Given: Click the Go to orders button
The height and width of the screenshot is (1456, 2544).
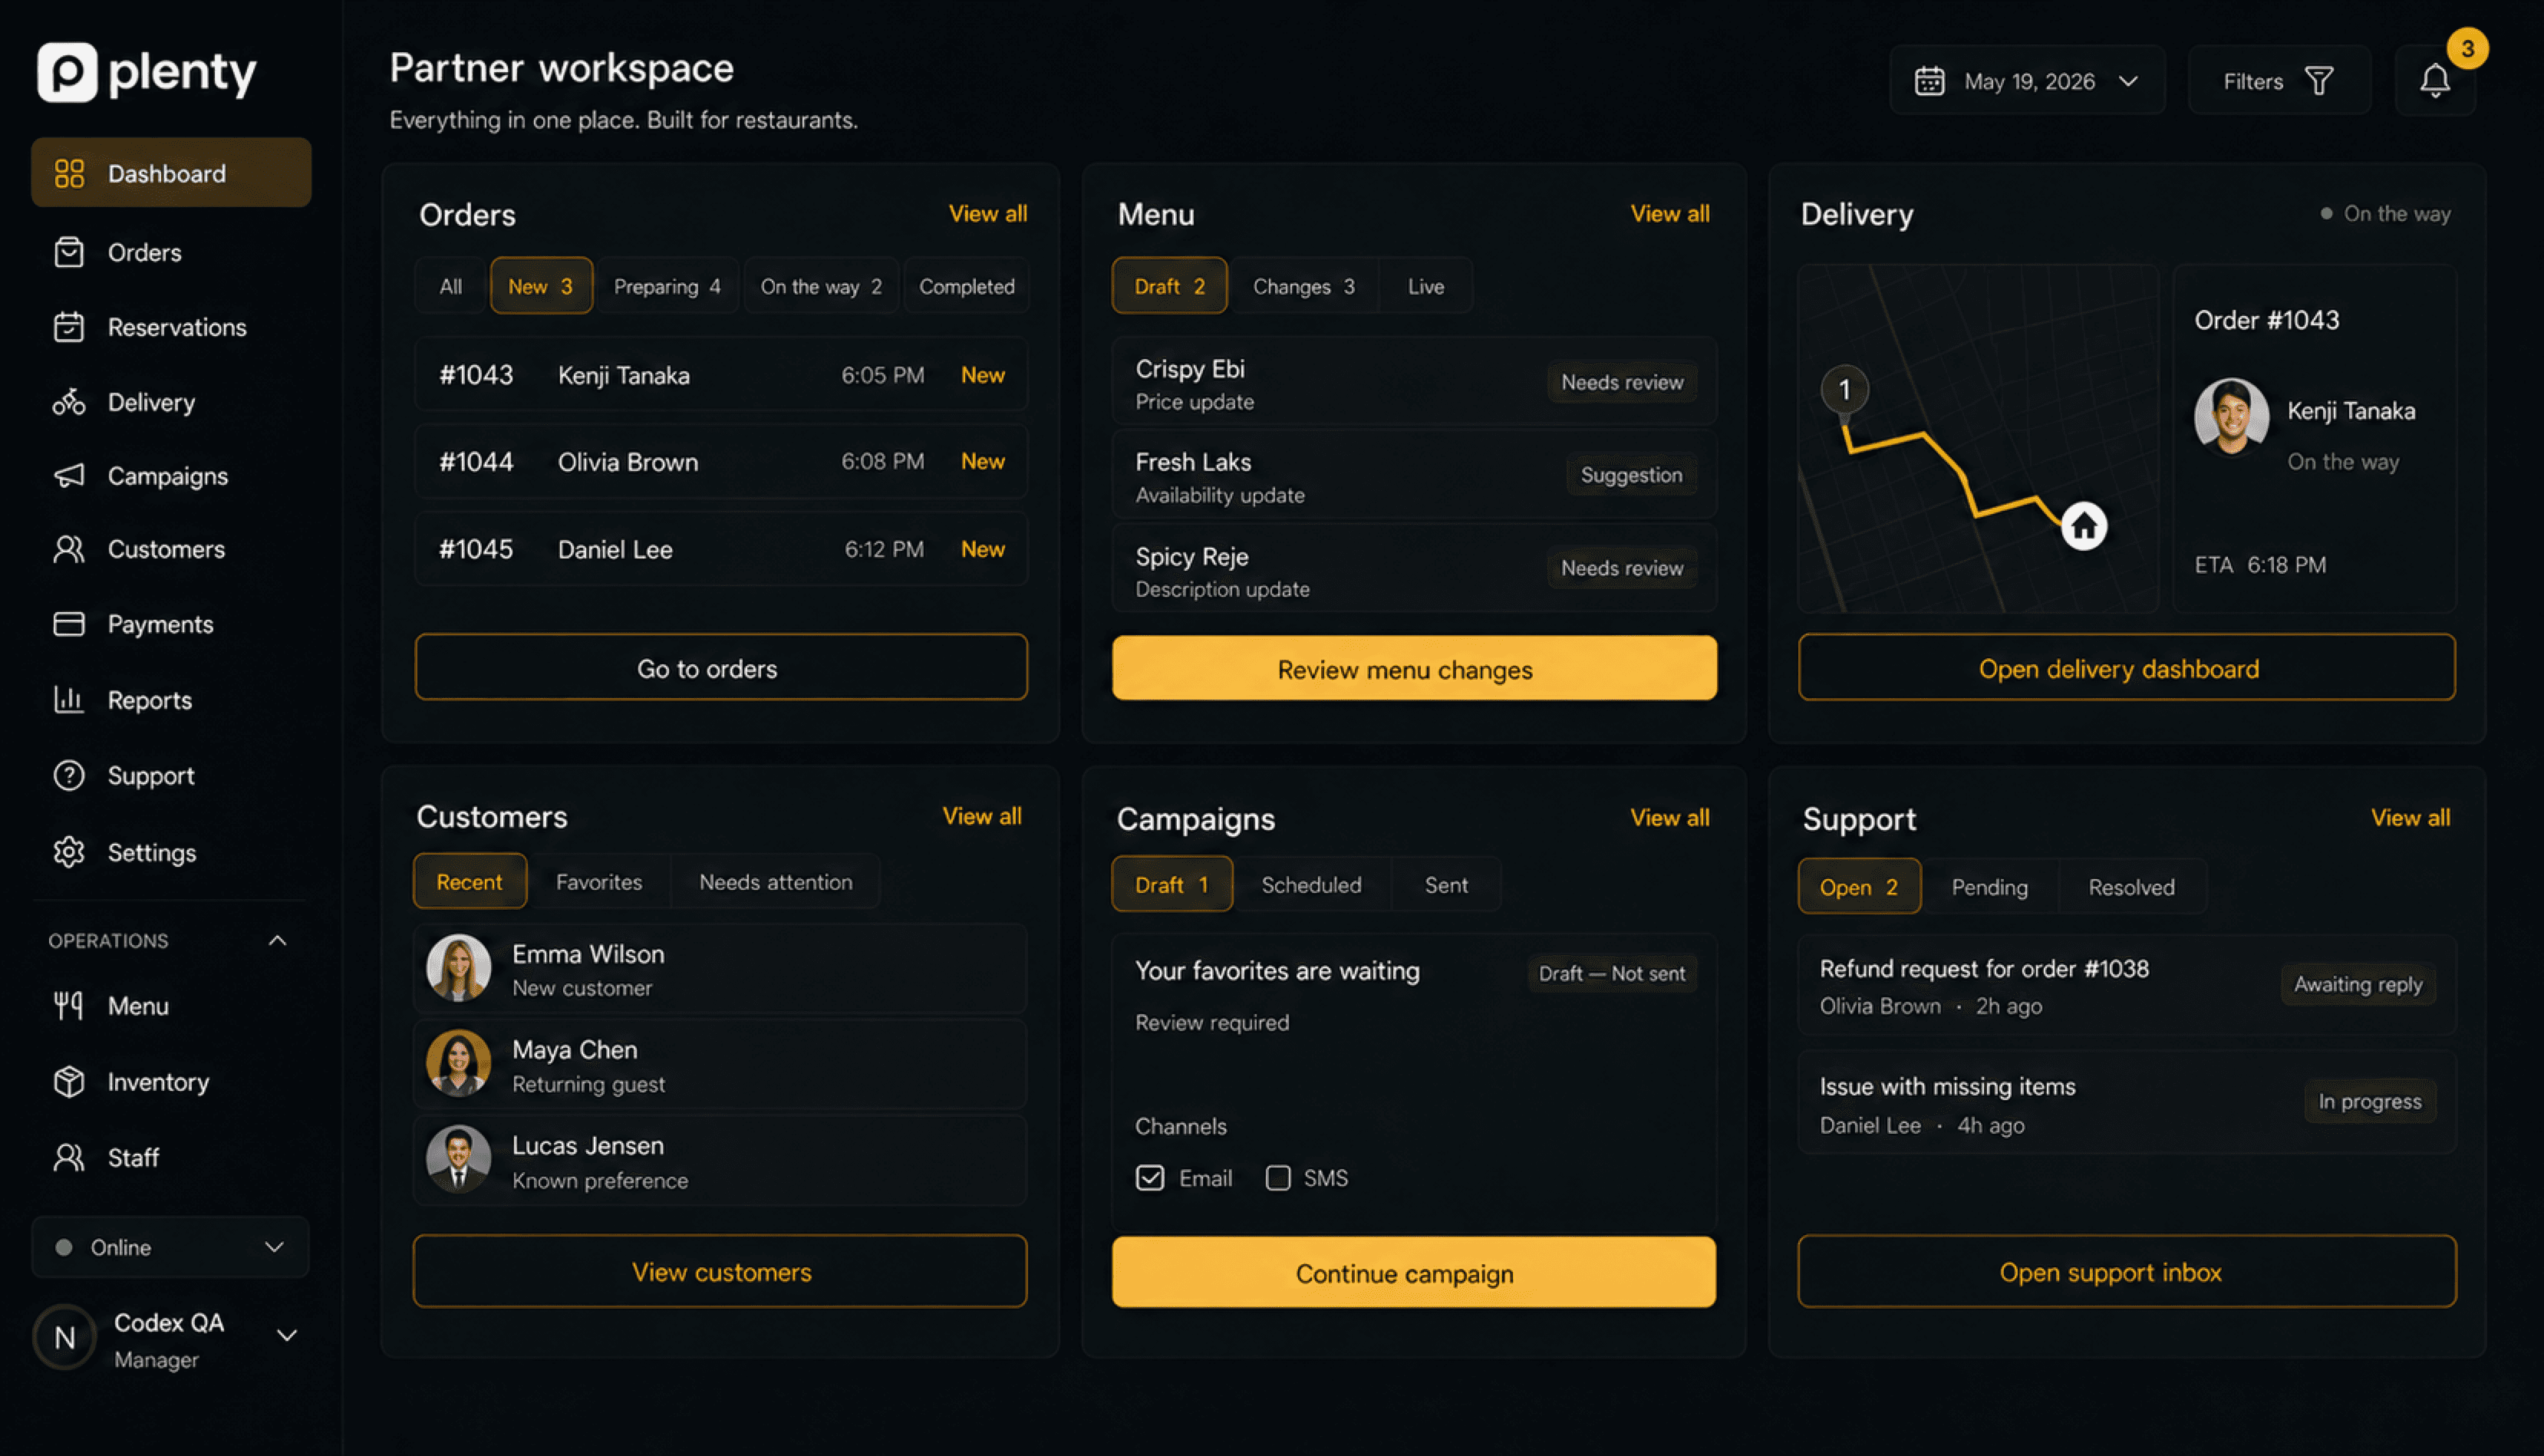Looking at the screenshot, I should [721, 668].
